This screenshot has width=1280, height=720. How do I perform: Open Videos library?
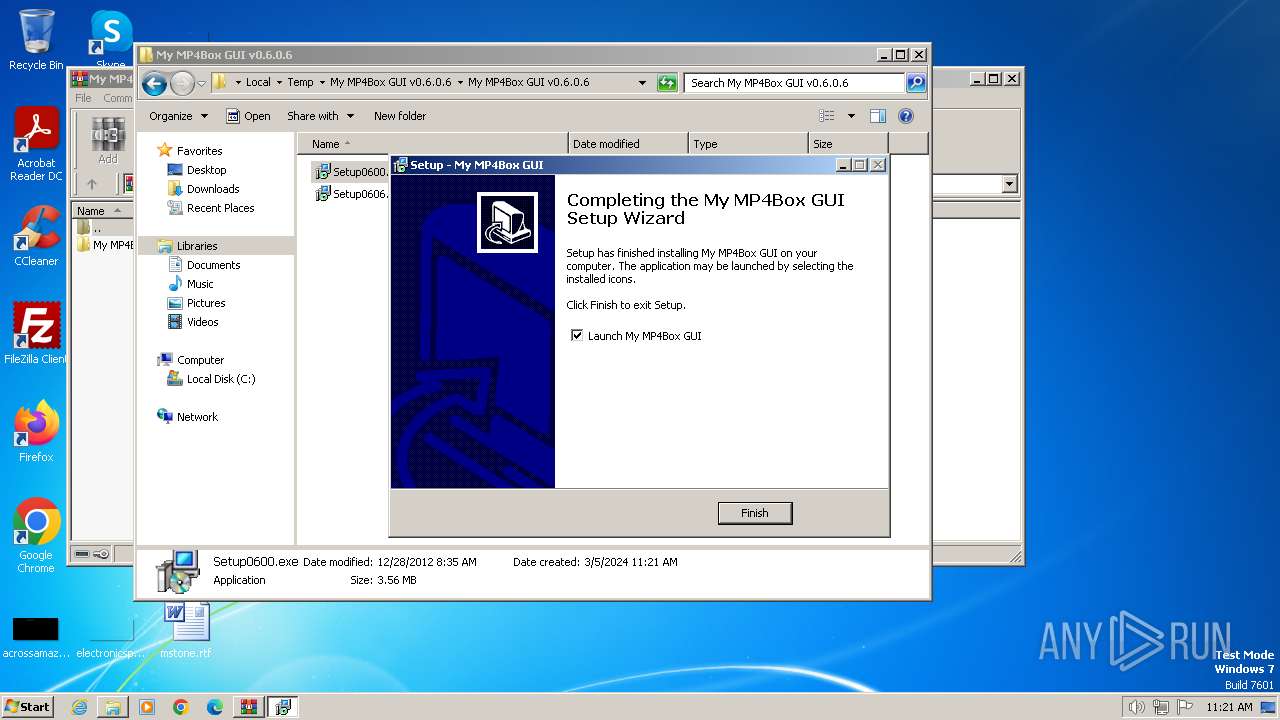tap(202, 322)
